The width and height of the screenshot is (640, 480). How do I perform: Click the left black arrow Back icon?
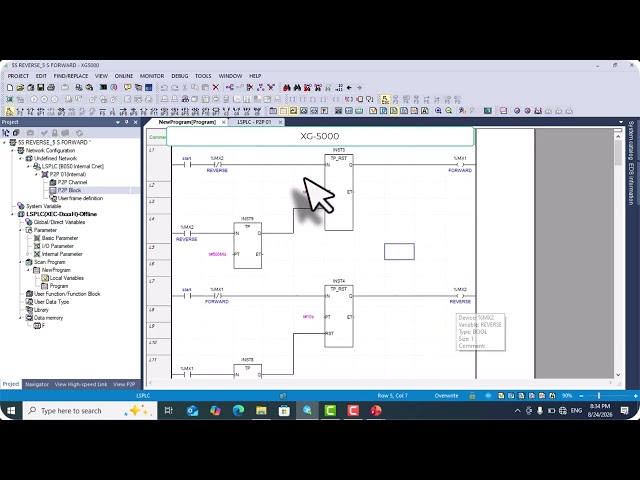coord(349,87)
